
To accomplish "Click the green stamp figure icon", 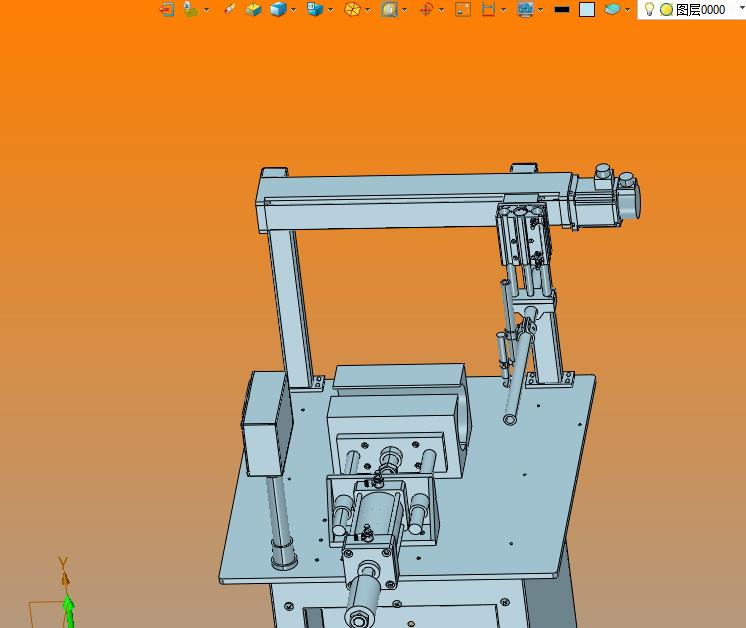I will 191,9.
